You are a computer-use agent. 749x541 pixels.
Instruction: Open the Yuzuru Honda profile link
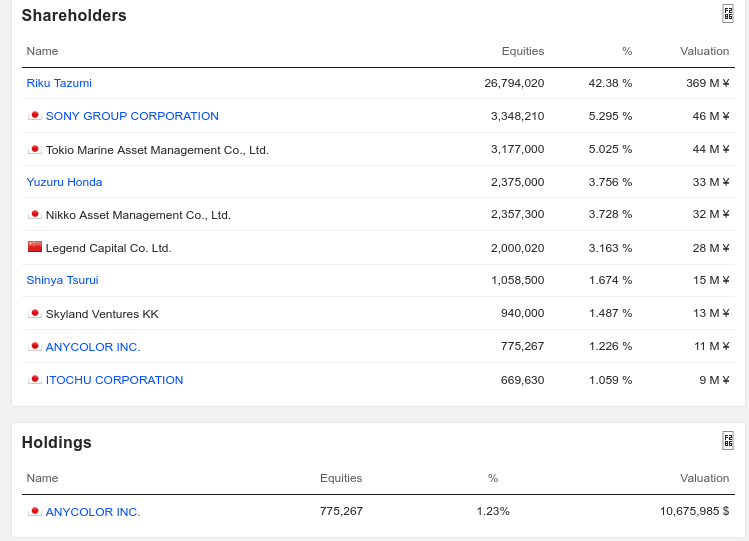point(64,182)
